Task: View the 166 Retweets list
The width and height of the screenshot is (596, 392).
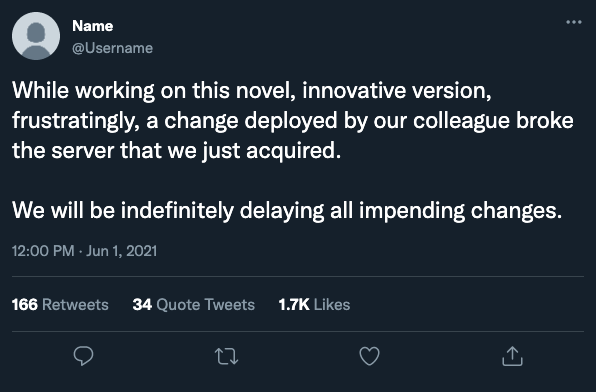Action: click(x=60, y=305)
